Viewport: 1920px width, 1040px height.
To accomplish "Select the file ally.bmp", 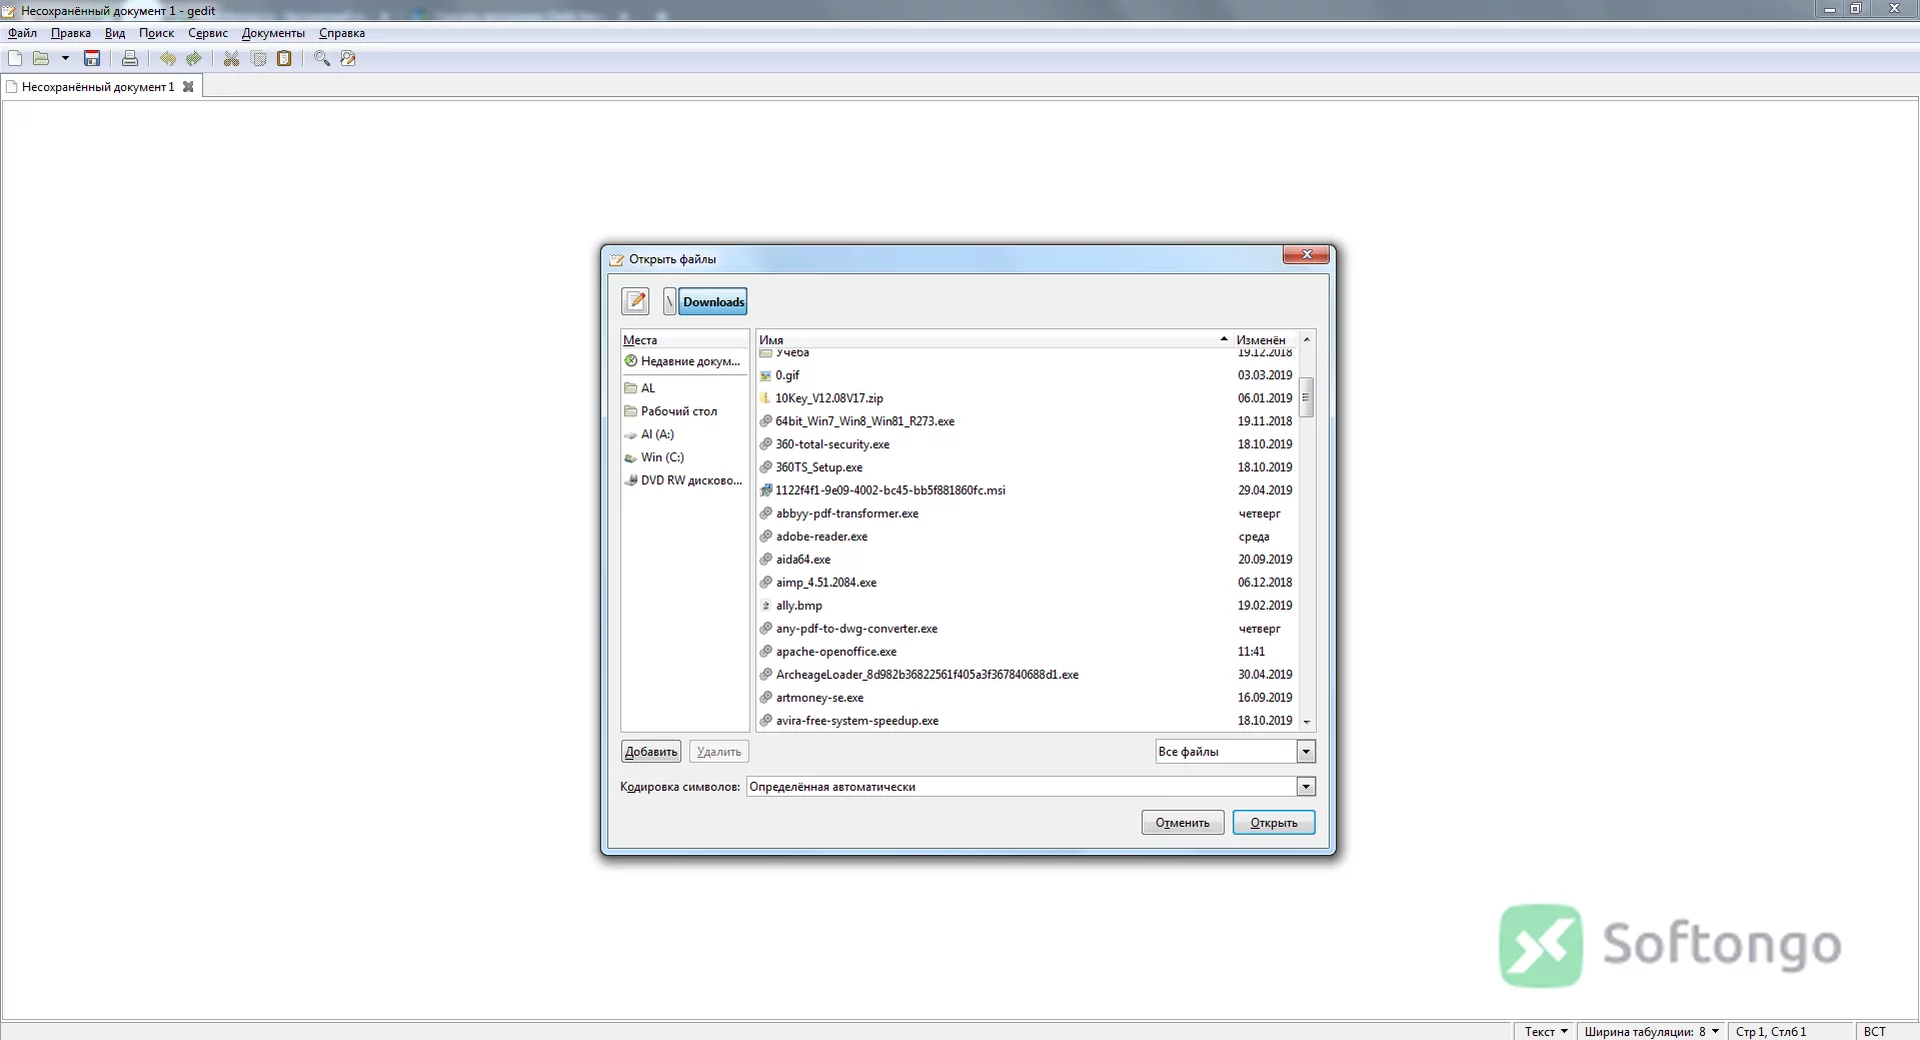I will coord(1027,605).
